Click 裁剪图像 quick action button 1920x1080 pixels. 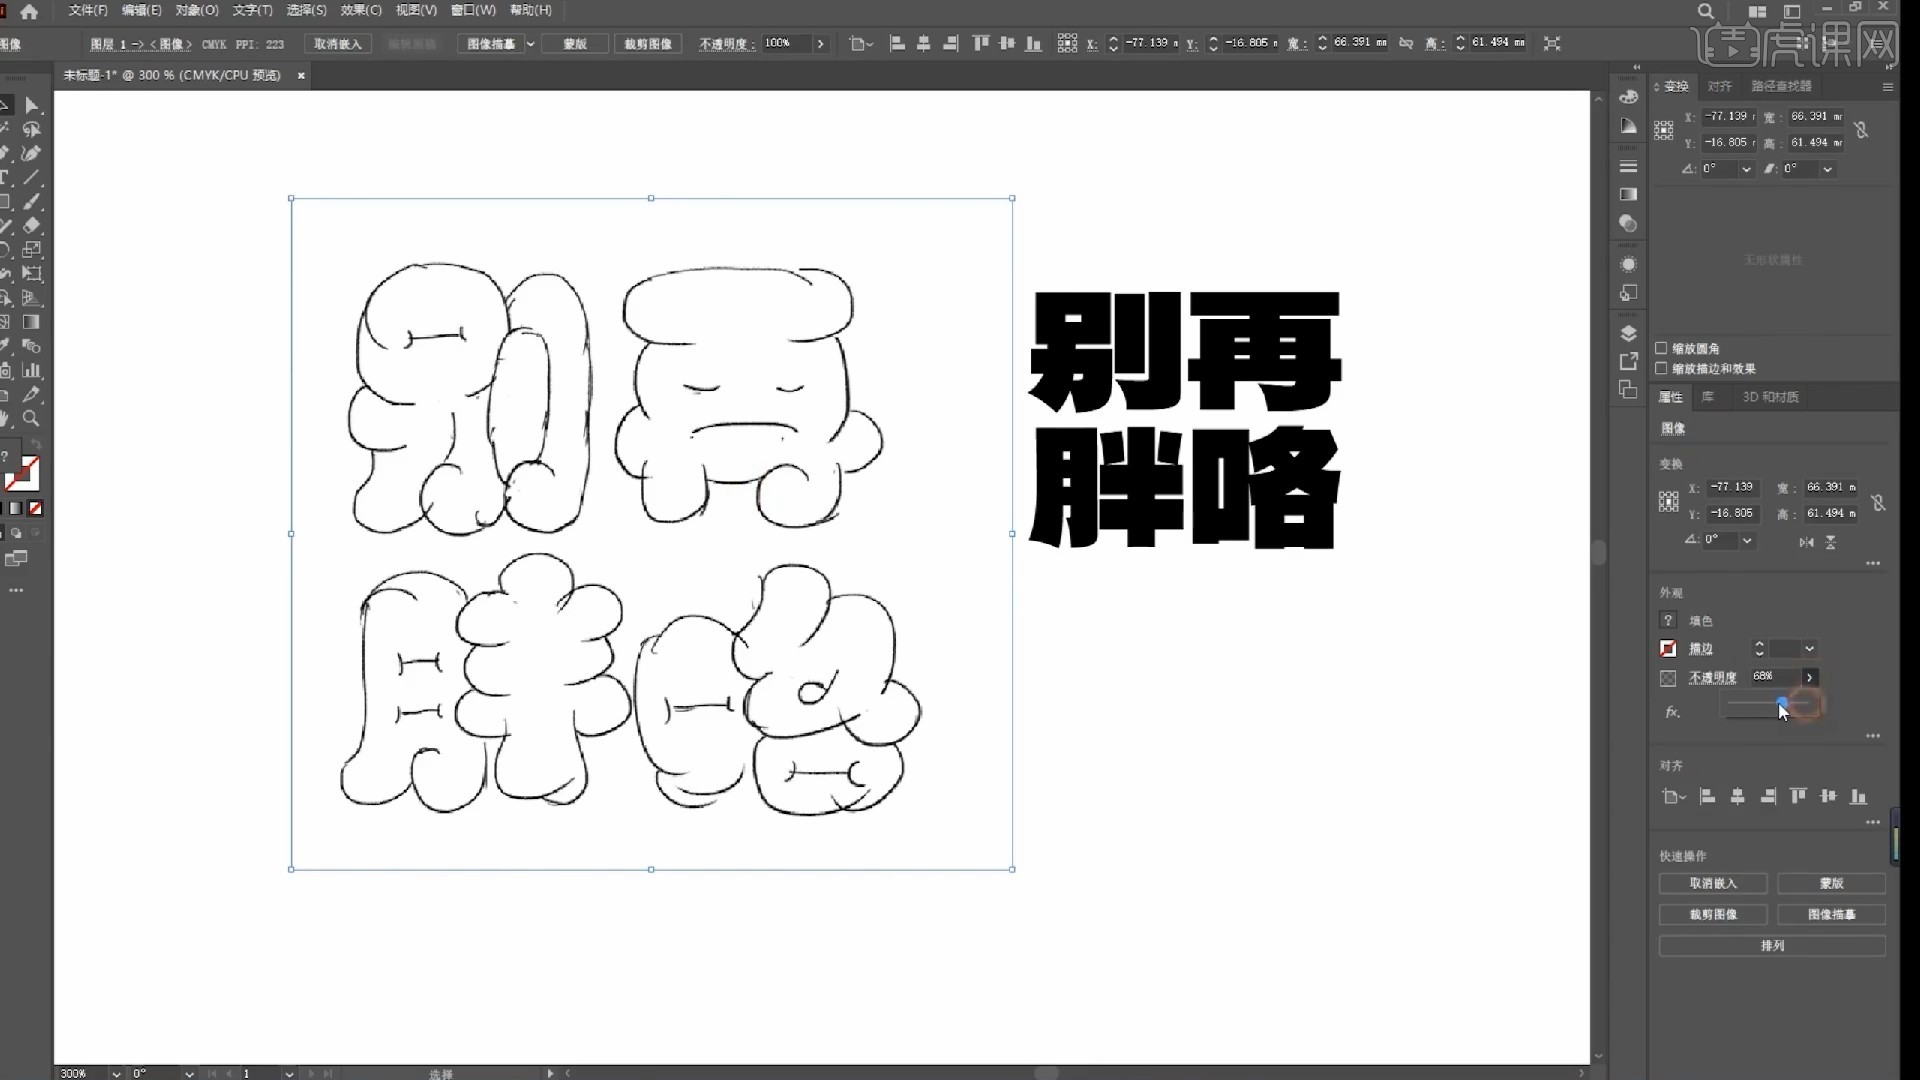[1712, 914]
